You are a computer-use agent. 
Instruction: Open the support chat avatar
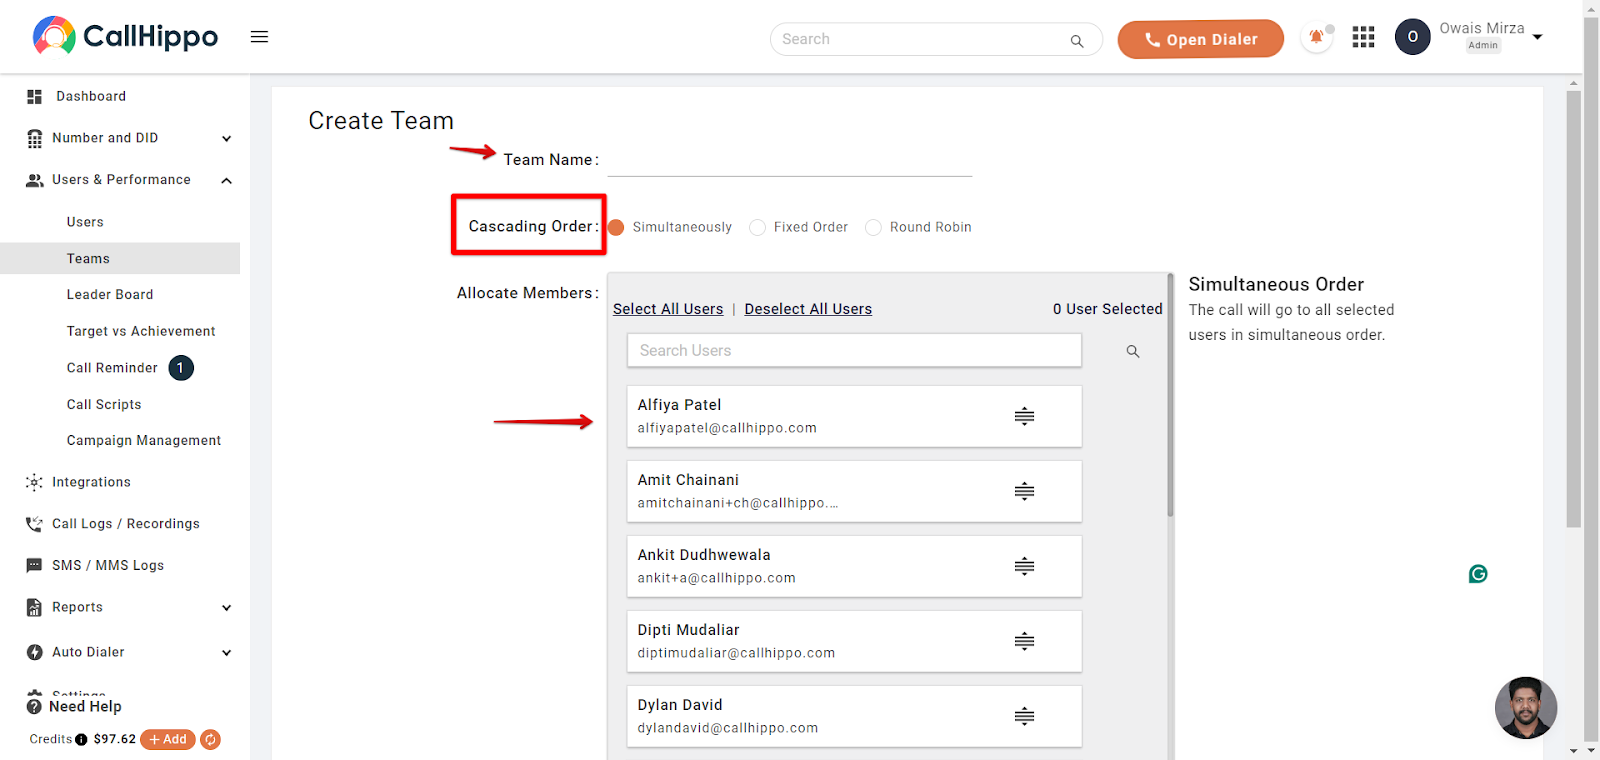click(1526, 708)
